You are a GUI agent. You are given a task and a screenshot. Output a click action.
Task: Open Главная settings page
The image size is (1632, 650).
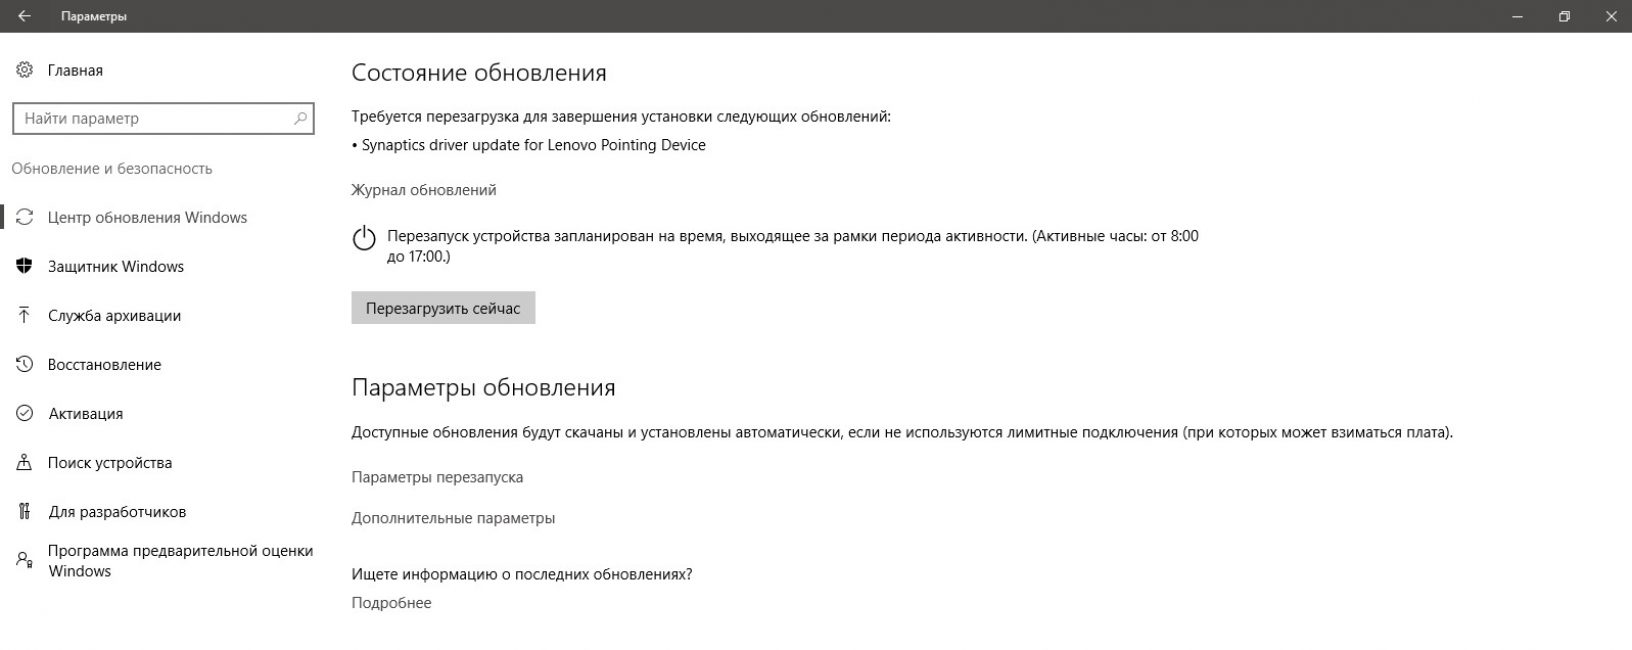75,70
